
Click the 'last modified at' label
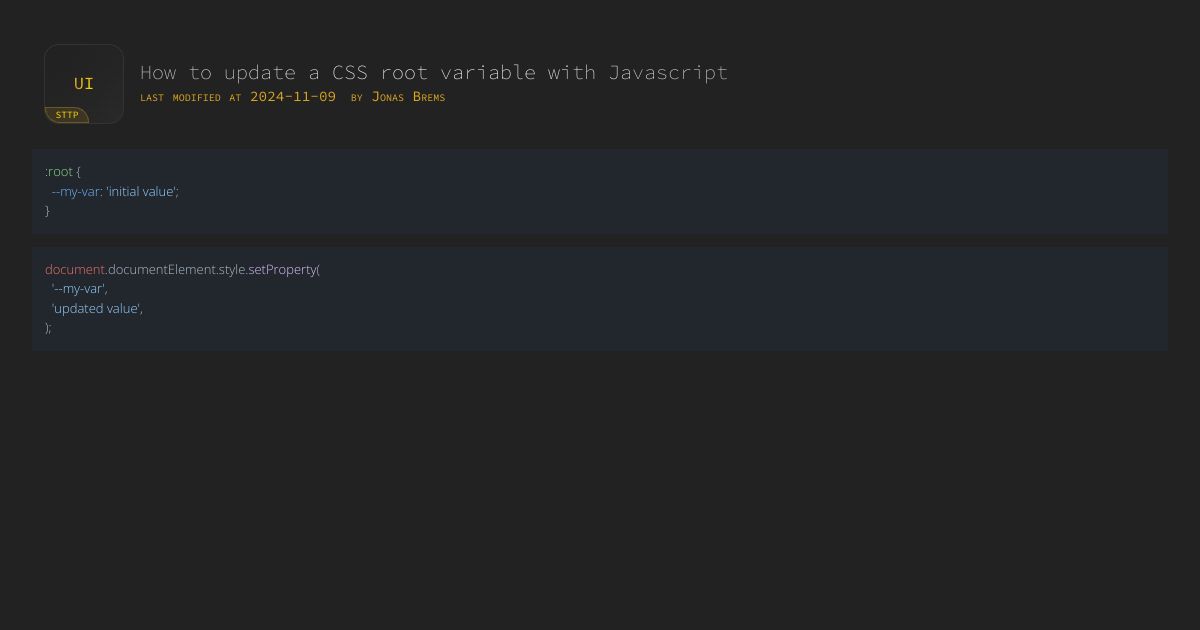click(190, 98)
